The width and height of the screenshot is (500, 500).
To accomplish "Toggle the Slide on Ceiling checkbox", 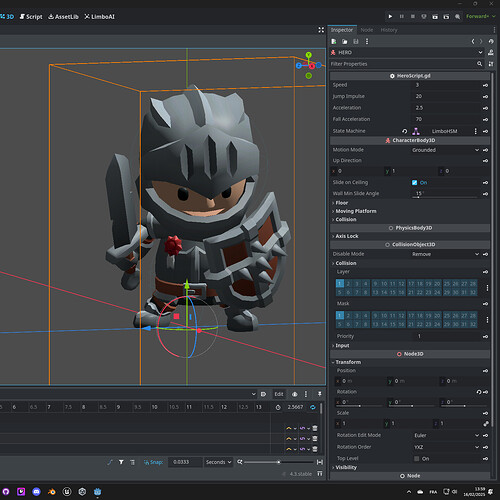I will (x=414, y=182).
